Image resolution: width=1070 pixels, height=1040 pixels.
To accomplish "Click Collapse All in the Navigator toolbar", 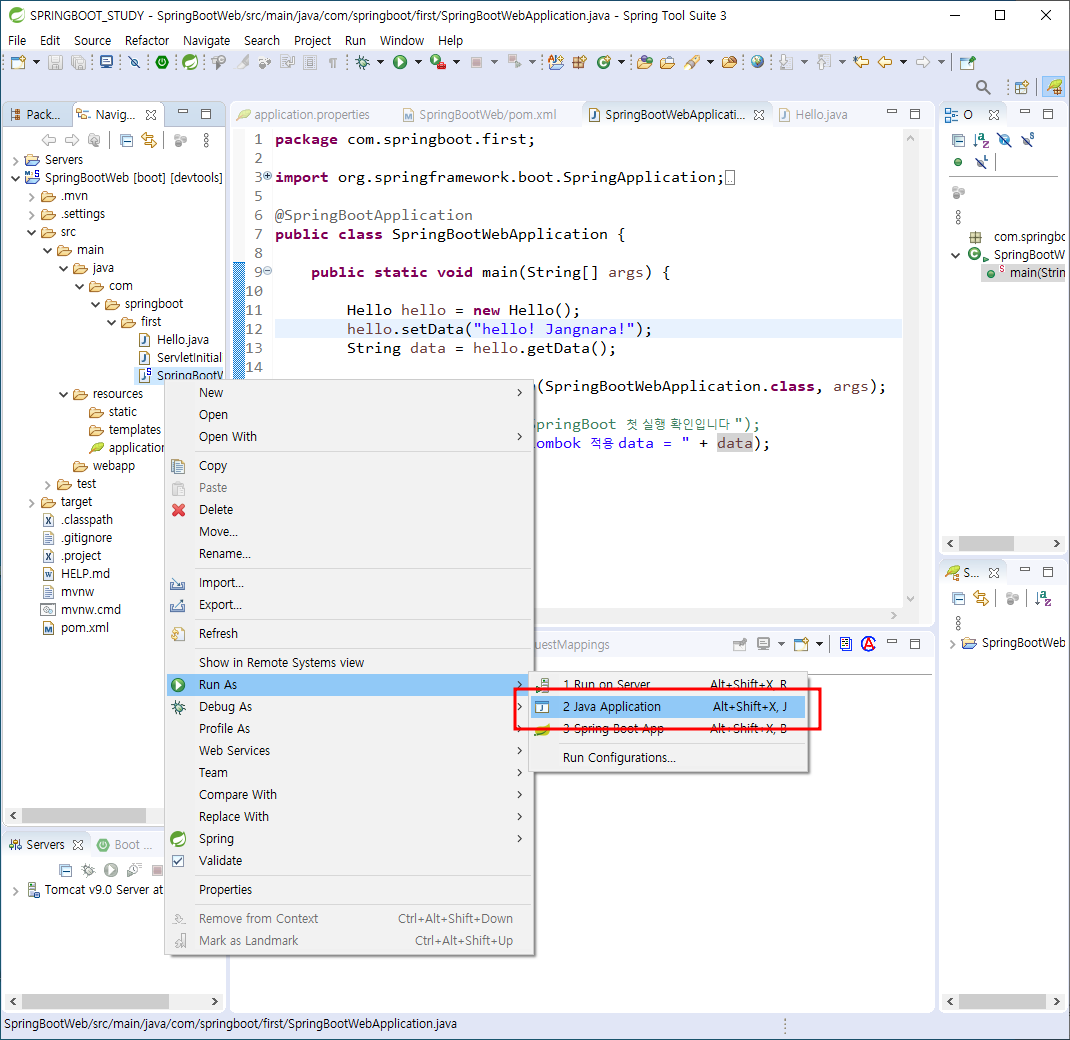I will point(126,141).
